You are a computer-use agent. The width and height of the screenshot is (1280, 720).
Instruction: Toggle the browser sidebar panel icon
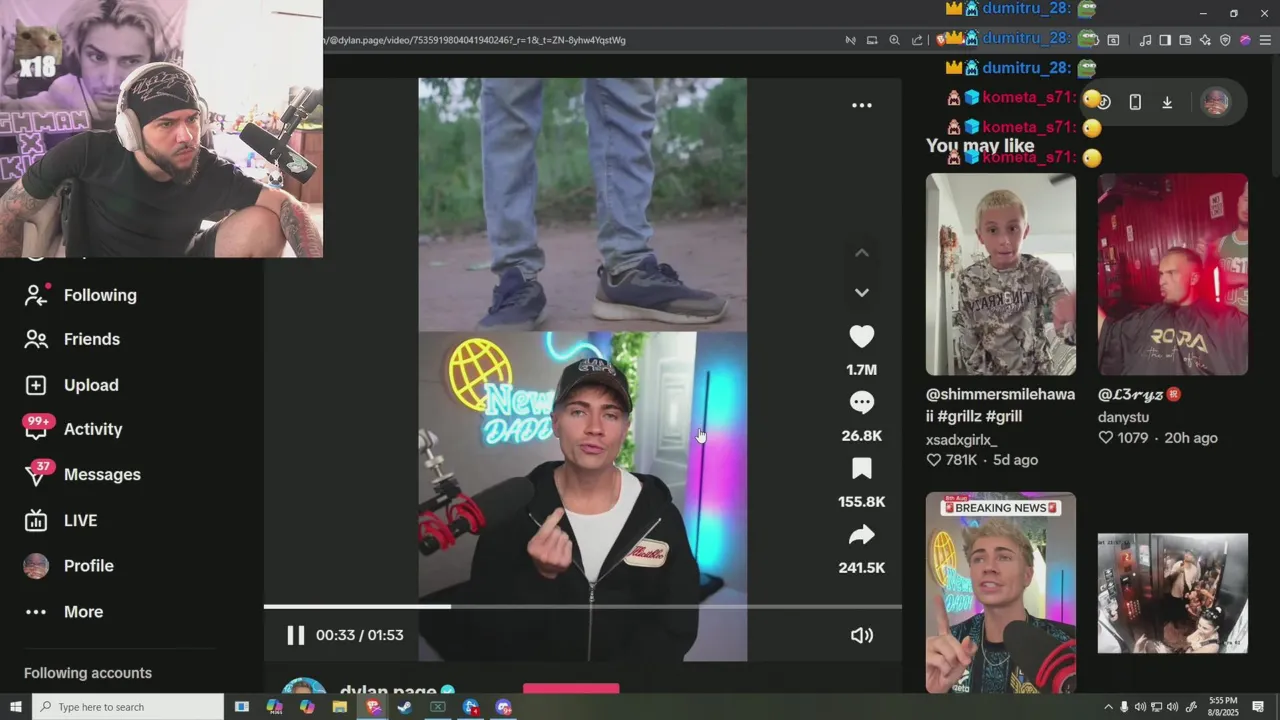tap(1165, 40)
